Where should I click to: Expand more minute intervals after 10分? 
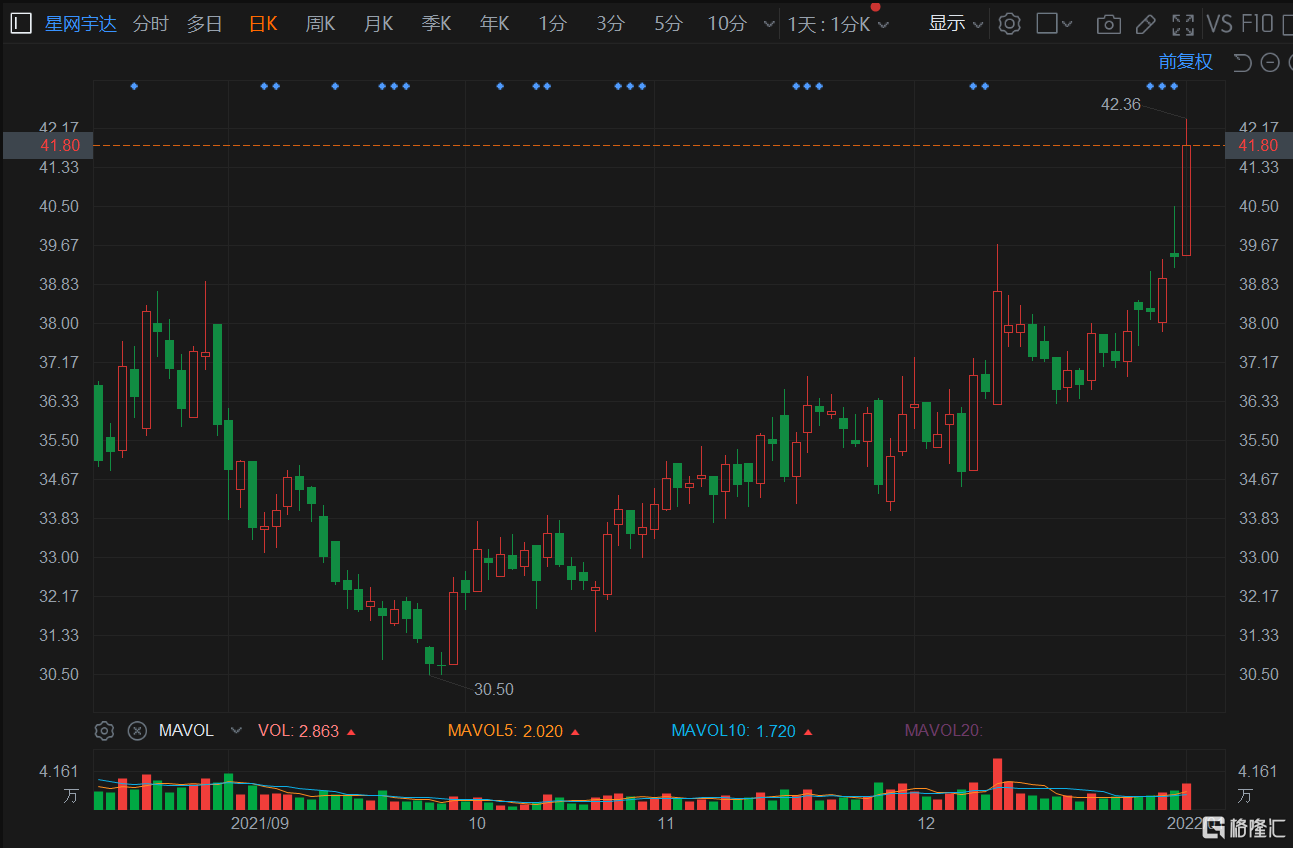click(x=768, y=24)
